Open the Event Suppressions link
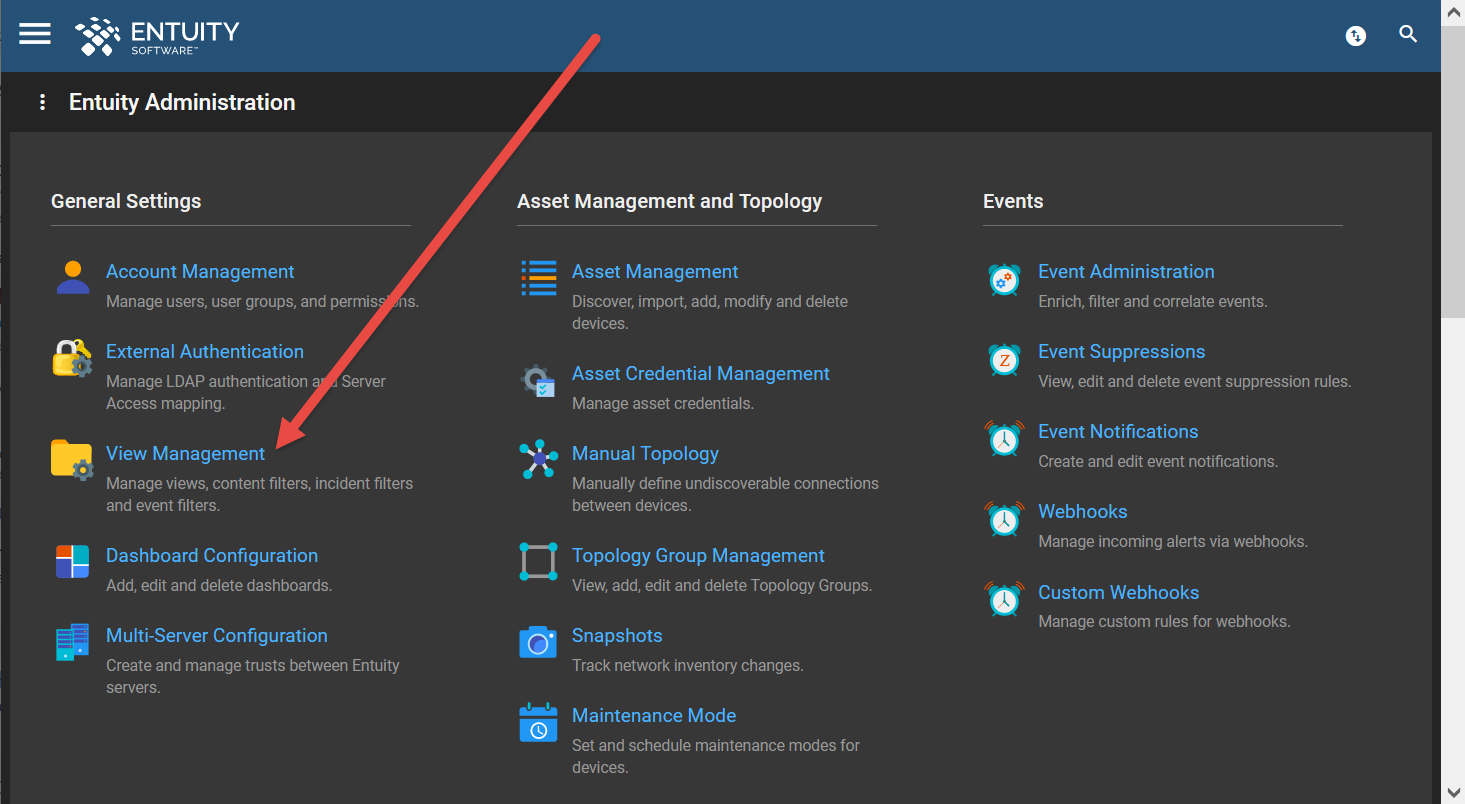Screen dimensions: 1465x804 (1122, 352)
